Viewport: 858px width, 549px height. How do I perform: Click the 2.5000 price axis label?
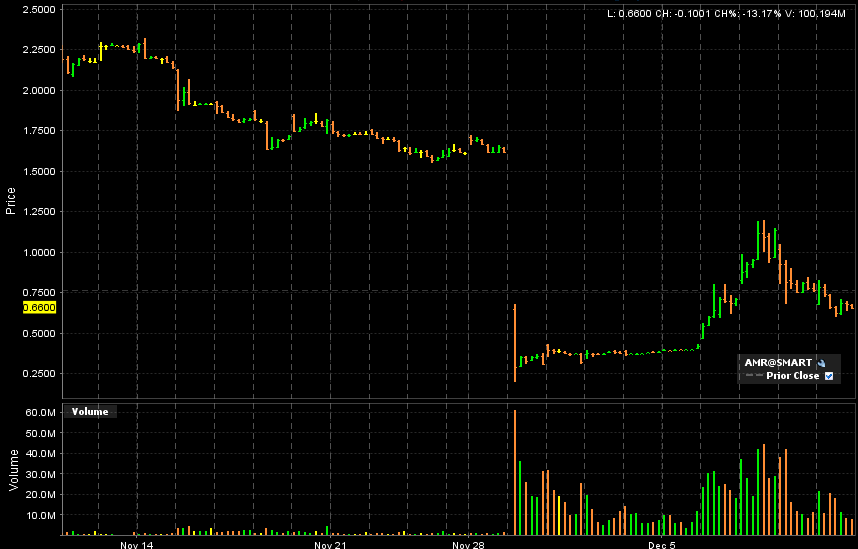click(39, 10)
